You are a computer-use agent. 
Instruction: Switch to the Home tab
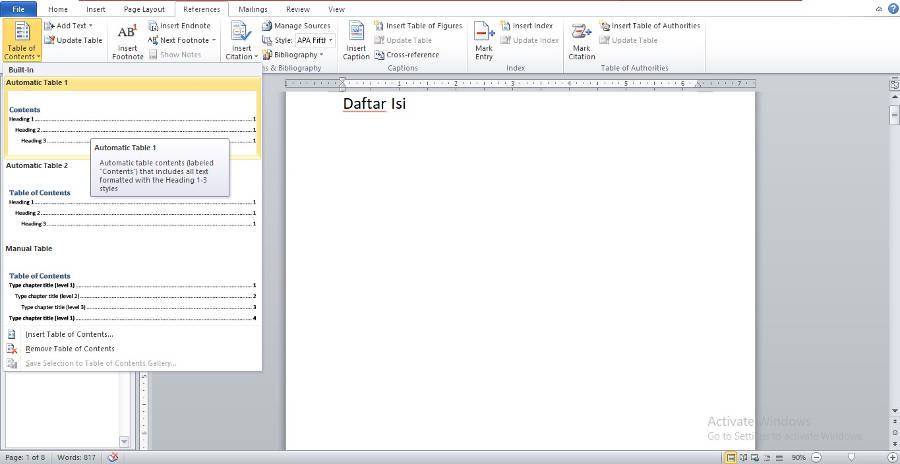point(58,9)
